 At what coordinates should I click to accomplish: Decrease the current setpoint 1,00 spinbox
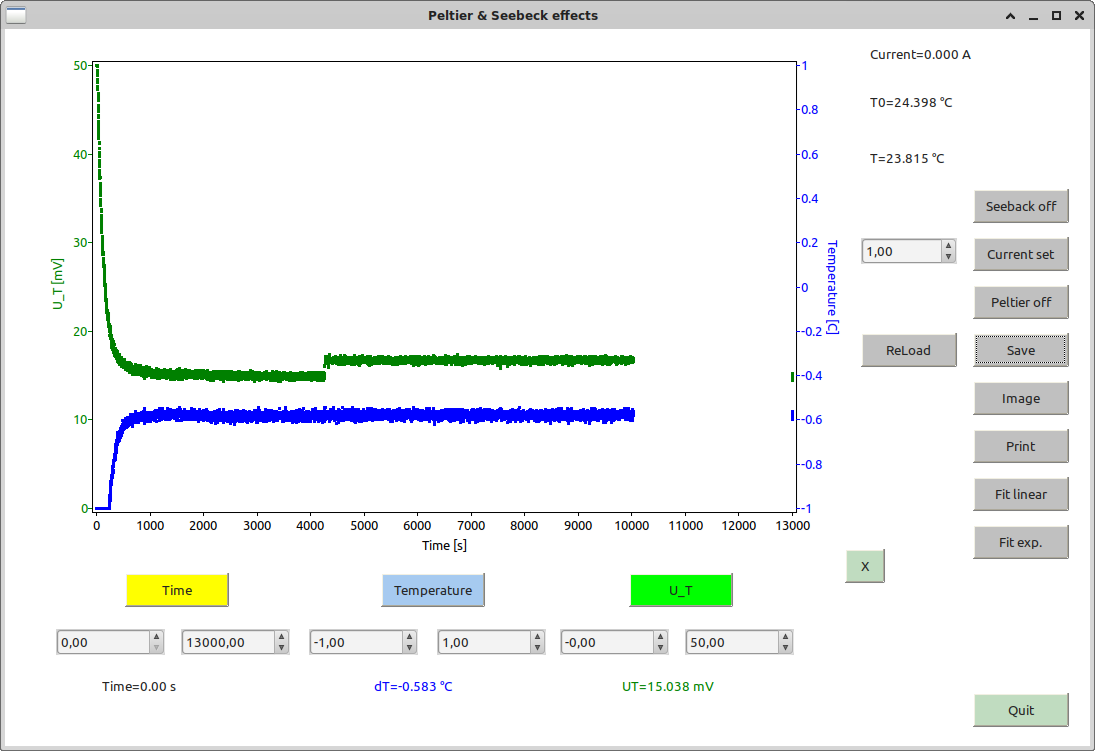[948, 257]
